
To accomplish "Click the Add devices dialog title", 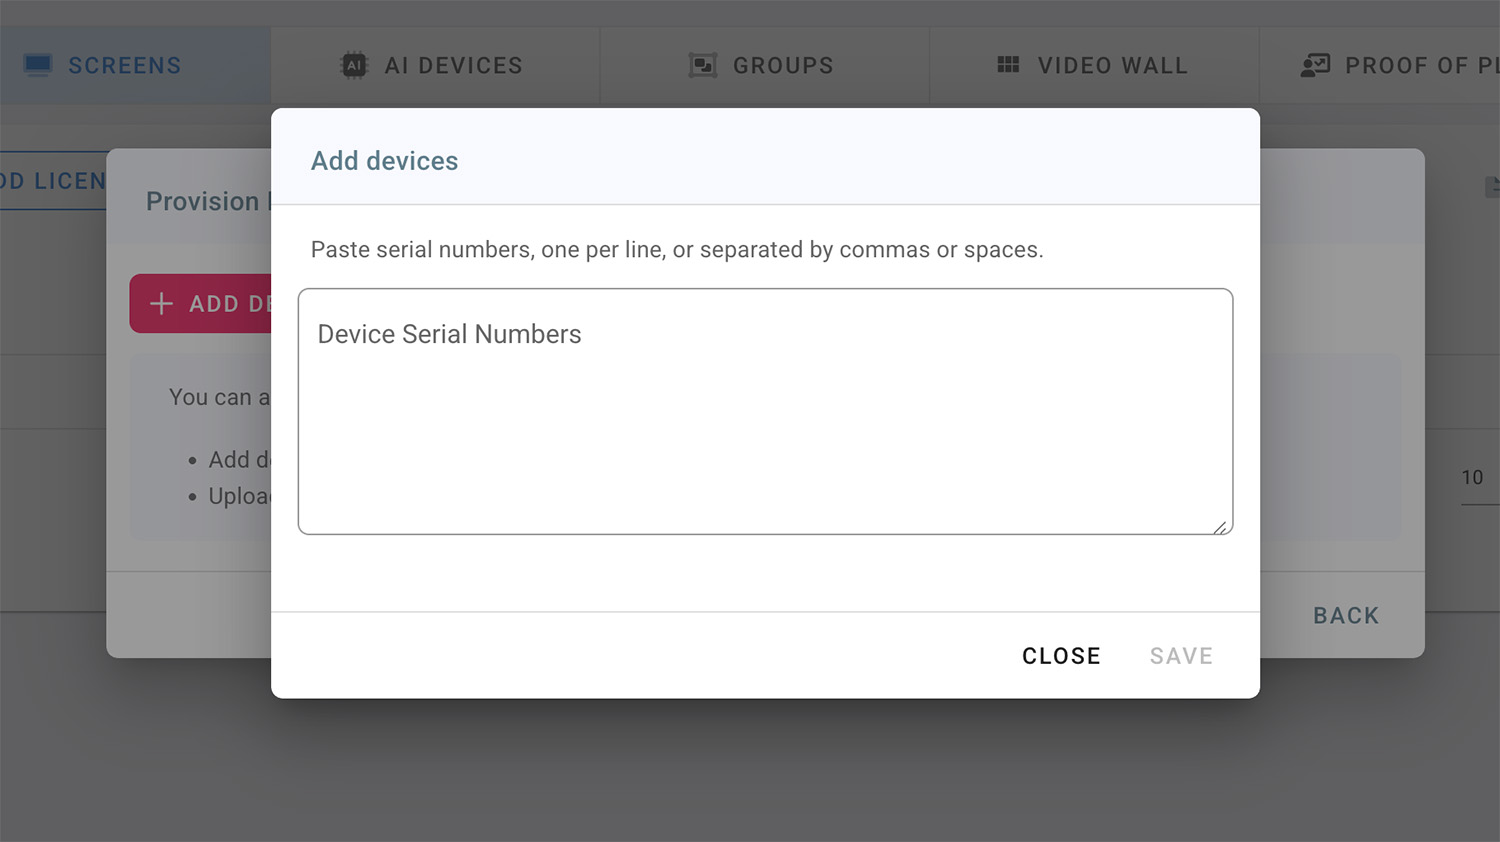I will pos(384,161).
